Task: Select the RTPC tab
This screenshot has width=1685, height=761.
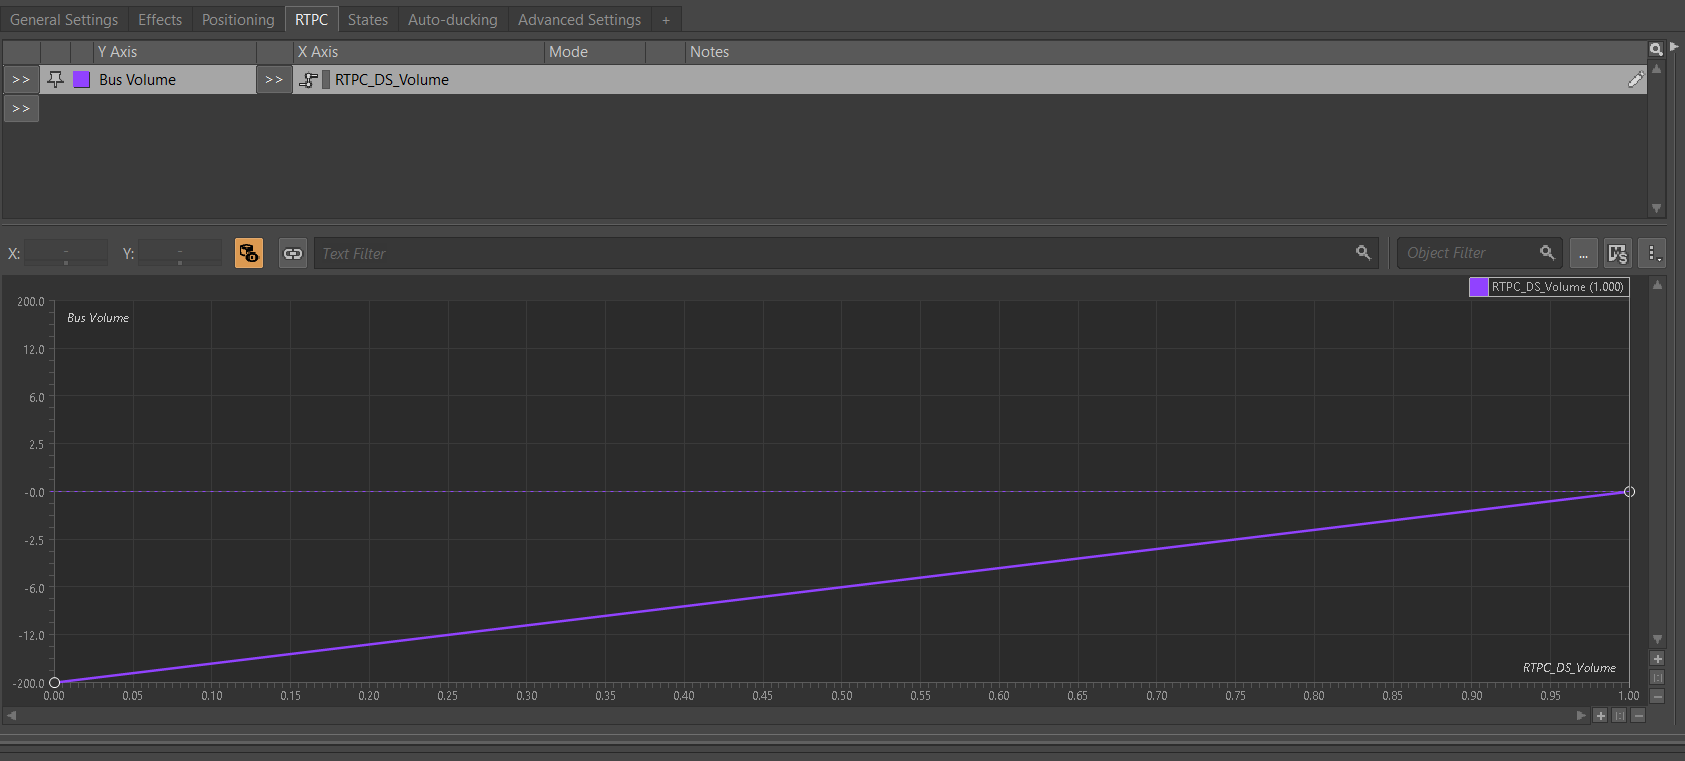Action: [311, 20]
